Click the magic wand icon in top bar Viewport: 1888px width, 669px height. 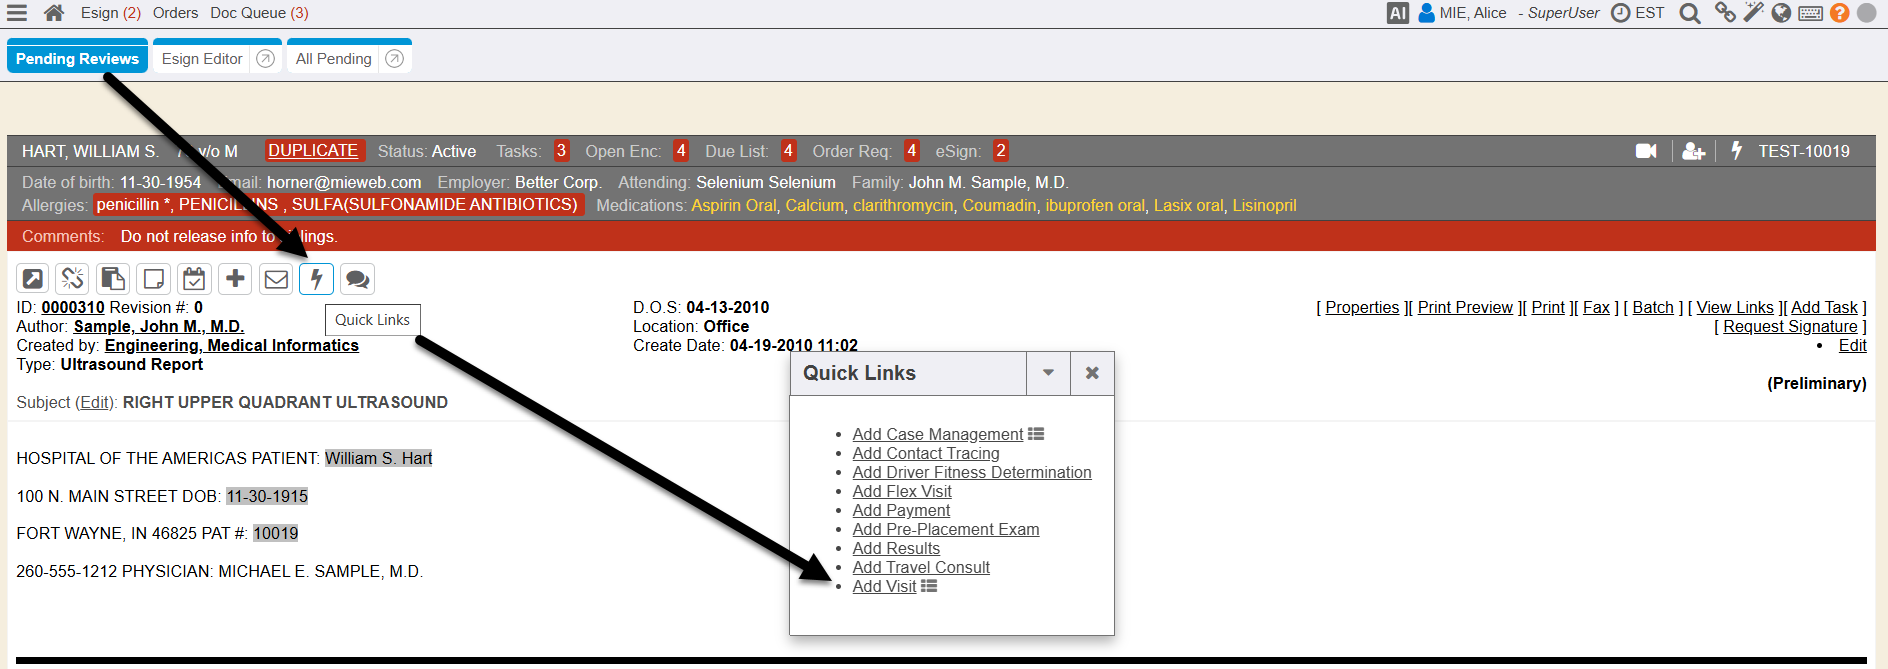[x=1753, y=13]
